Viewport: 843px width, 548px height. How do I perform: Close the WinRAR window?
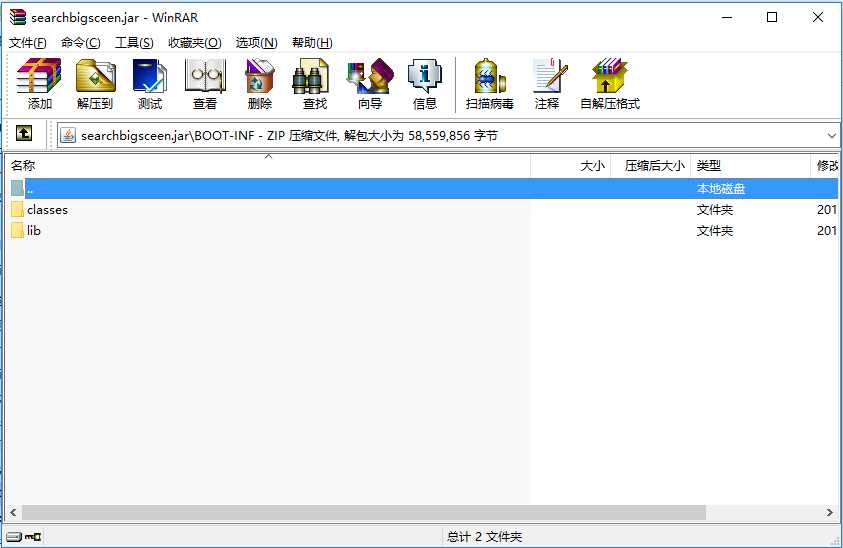click(818, 17)
